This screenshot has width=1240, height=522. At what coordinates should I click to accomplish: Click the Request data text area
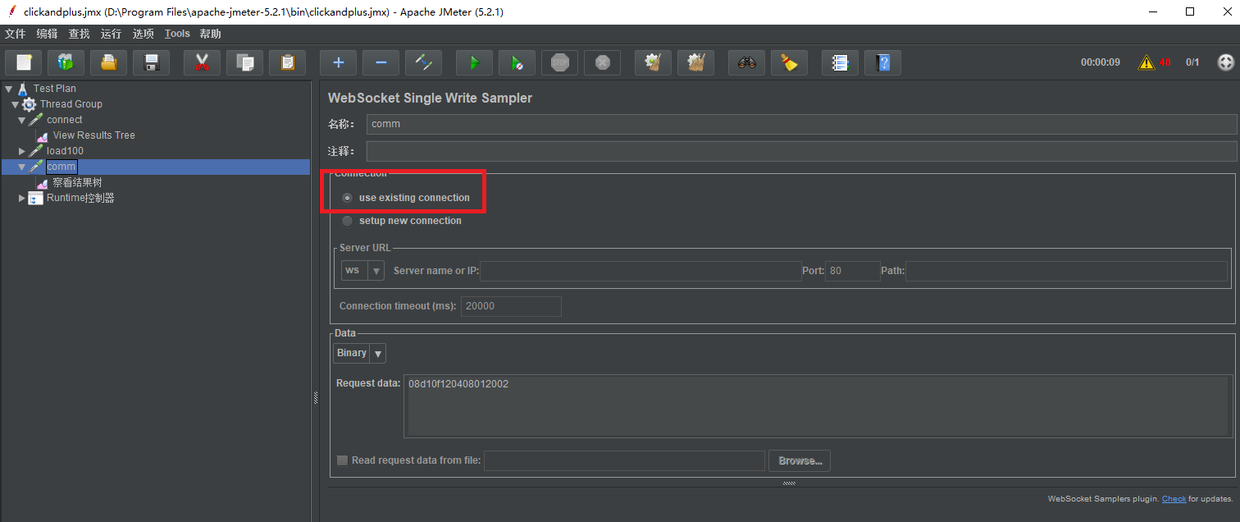[x=817, y=406]
